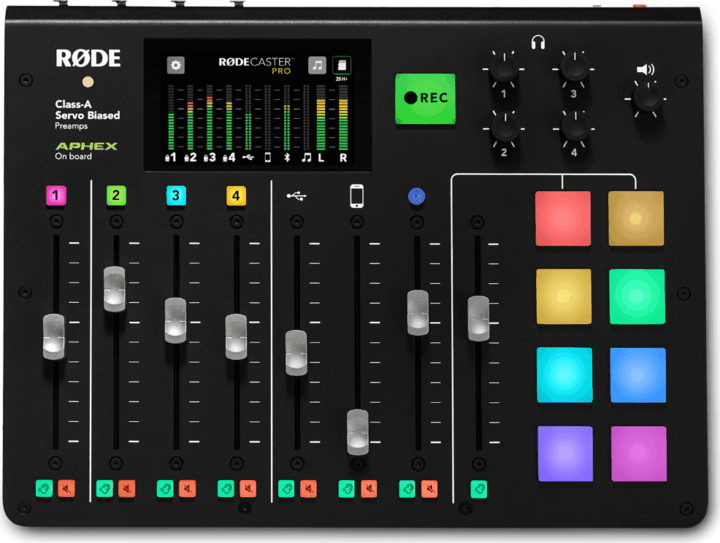Click headphone volume knob 1
Image resolution: width=720 pixels, height=543 pixels.
tap(504, 69)
